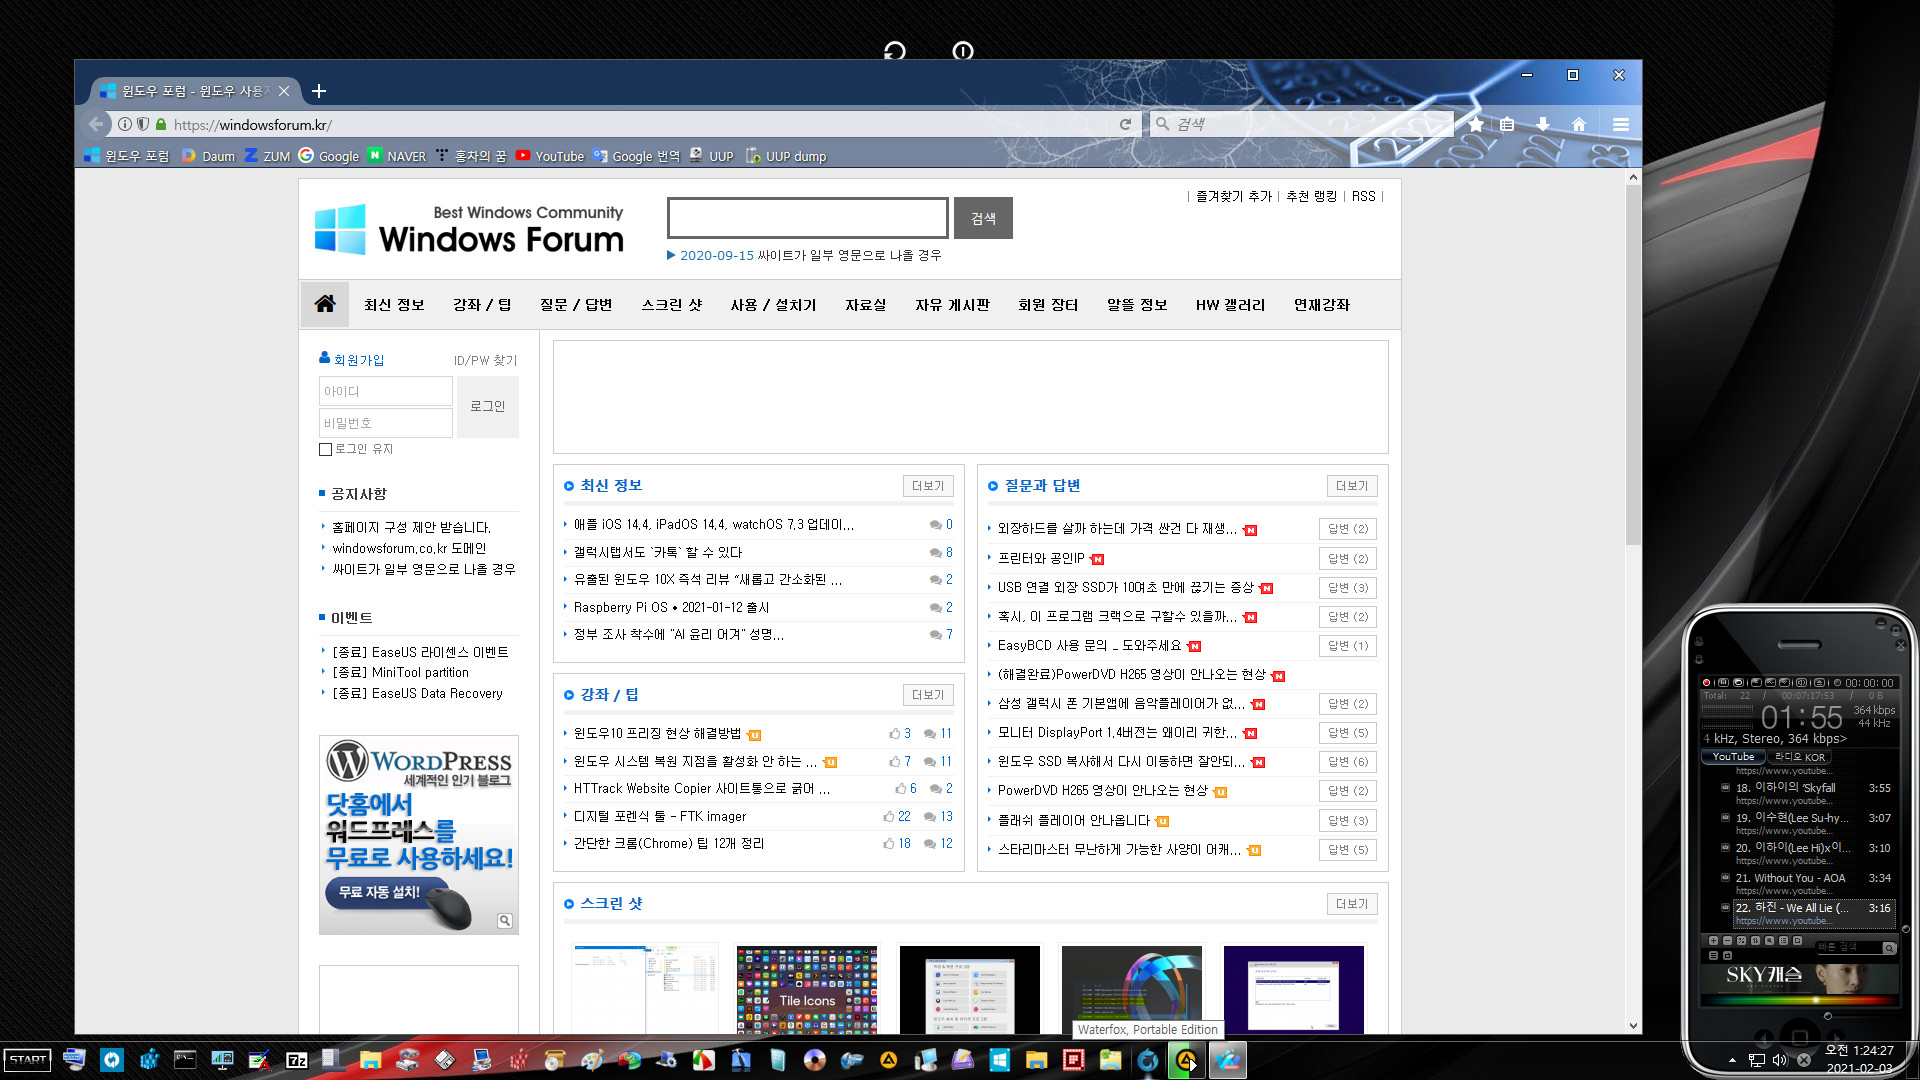Viewport: 1920px width, 1080px height.
Task: Open the paint palette icon on the taskbar
Action: (x=592, y=1060)
